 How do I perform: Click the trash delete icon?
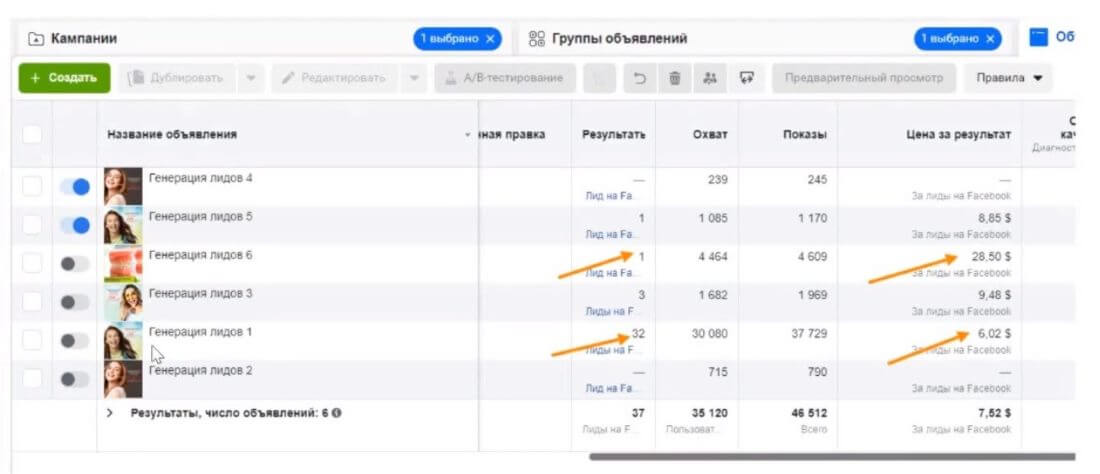click(x=675, y=78)
